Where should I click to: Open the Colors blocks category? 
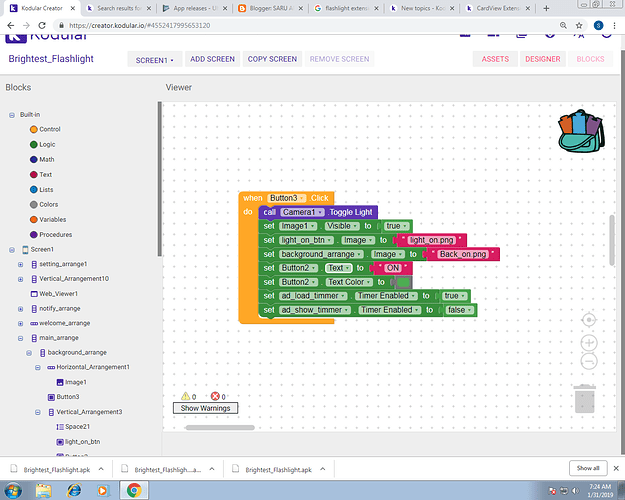pyautogui.click(x=49, y=204)
